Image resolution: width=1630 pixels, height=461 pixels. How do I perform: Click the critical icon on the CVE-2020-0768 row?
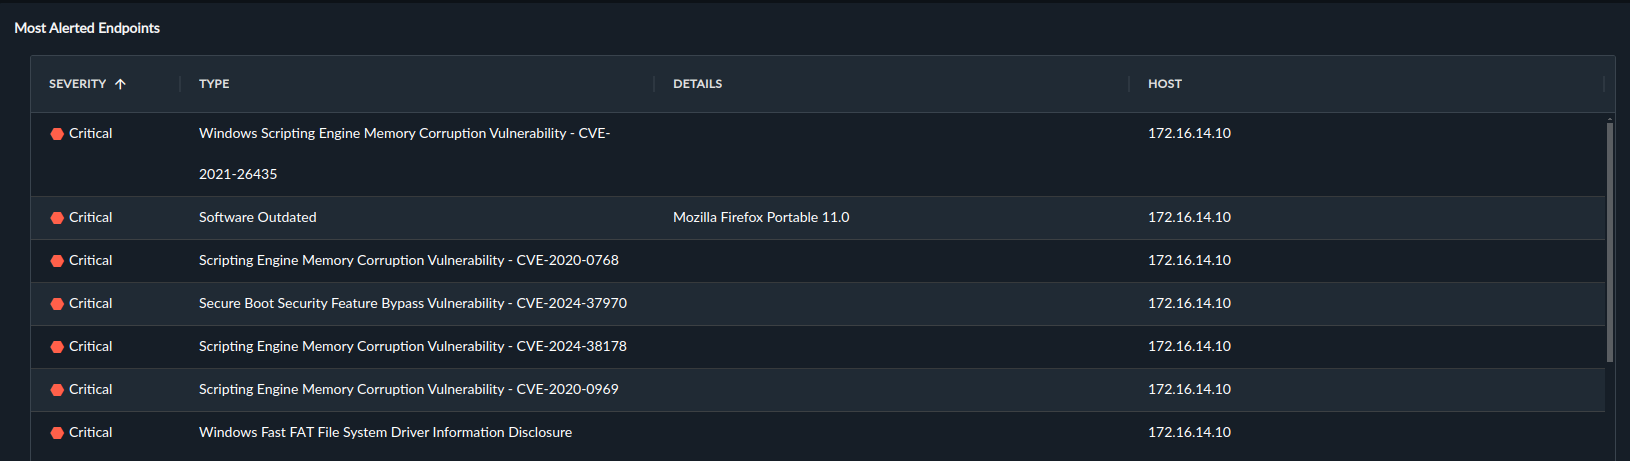tap(57, 261)
